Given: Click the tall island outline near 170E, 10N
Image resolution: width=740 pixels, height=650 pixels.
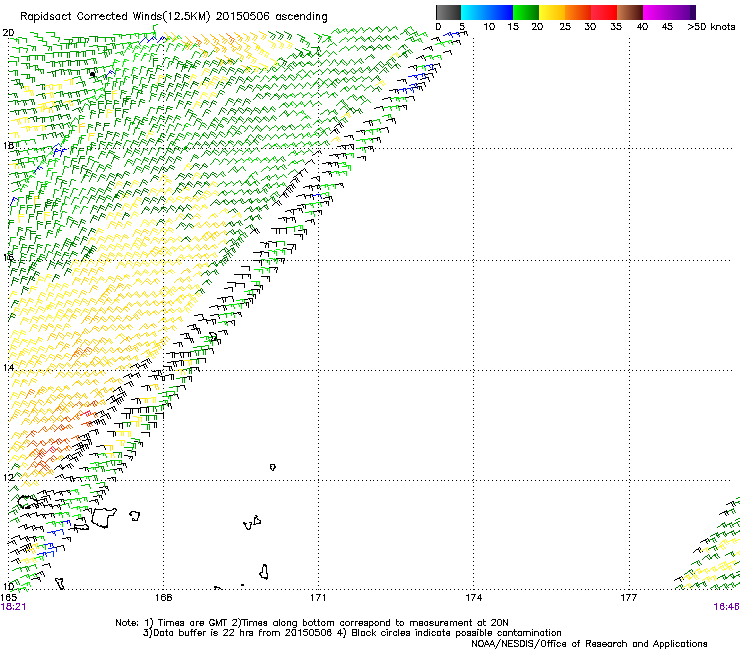Looking at the screenshot, I should 264,572.
